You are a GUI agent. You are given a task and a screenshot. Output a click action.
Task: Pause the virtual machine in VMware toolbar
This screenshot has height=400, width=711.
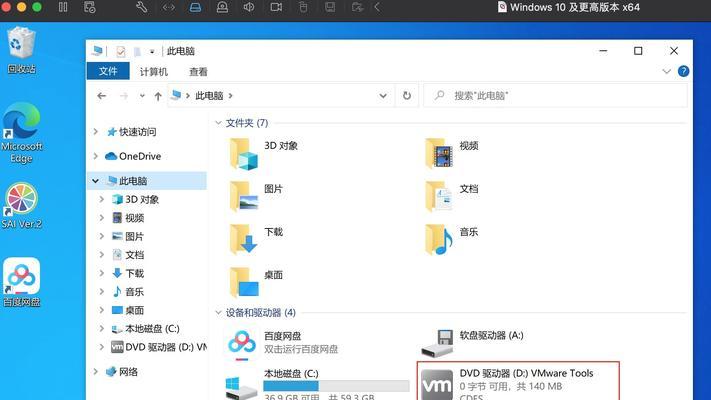tap(63, 7)
